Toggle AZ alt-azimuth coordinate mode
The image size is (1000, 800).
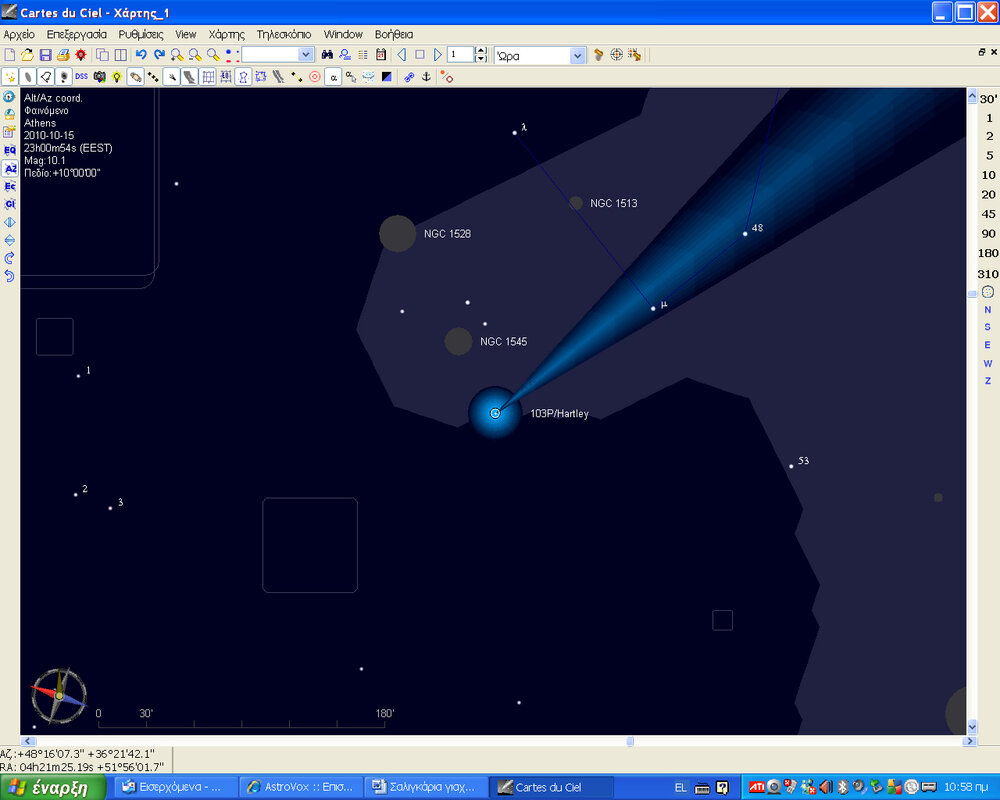coord(10,169)
